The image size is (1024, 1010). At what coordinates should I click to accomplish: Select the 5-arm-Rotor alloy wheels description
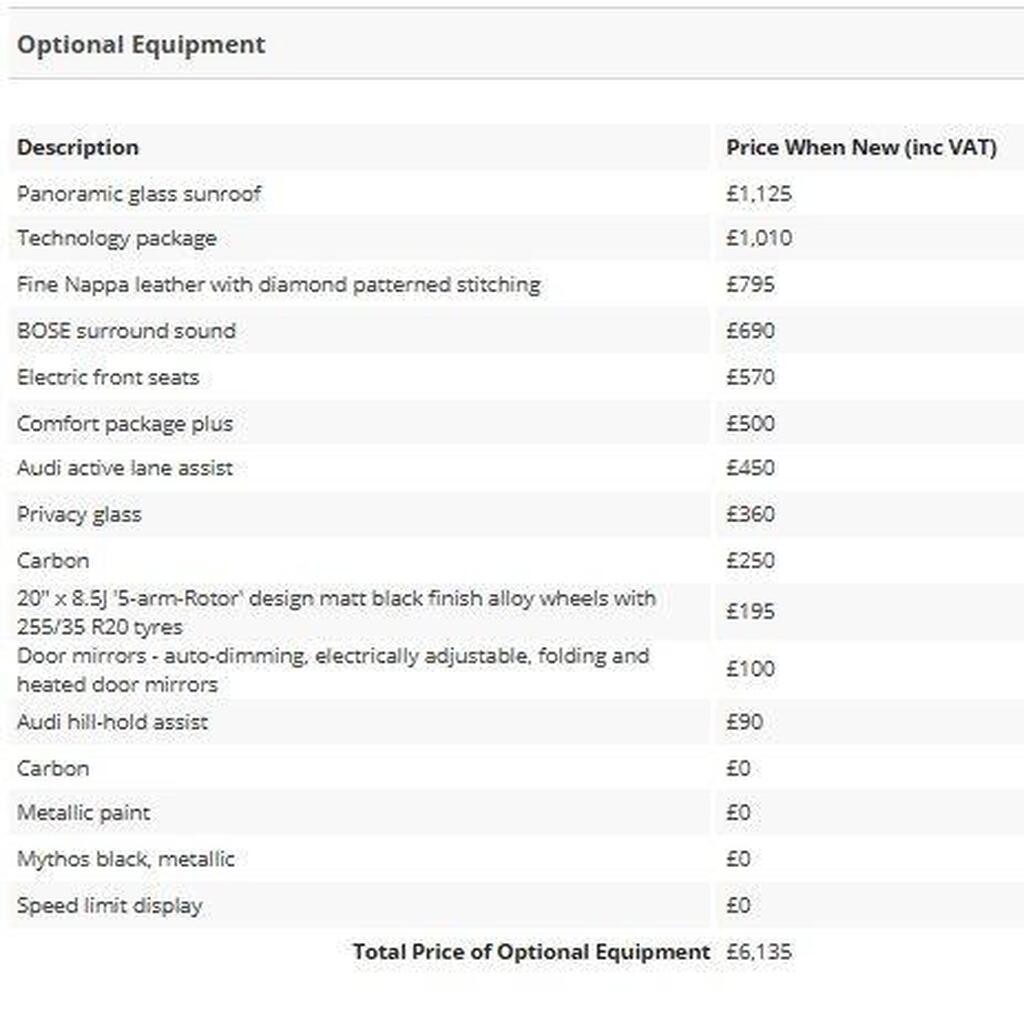pos(336,612)
